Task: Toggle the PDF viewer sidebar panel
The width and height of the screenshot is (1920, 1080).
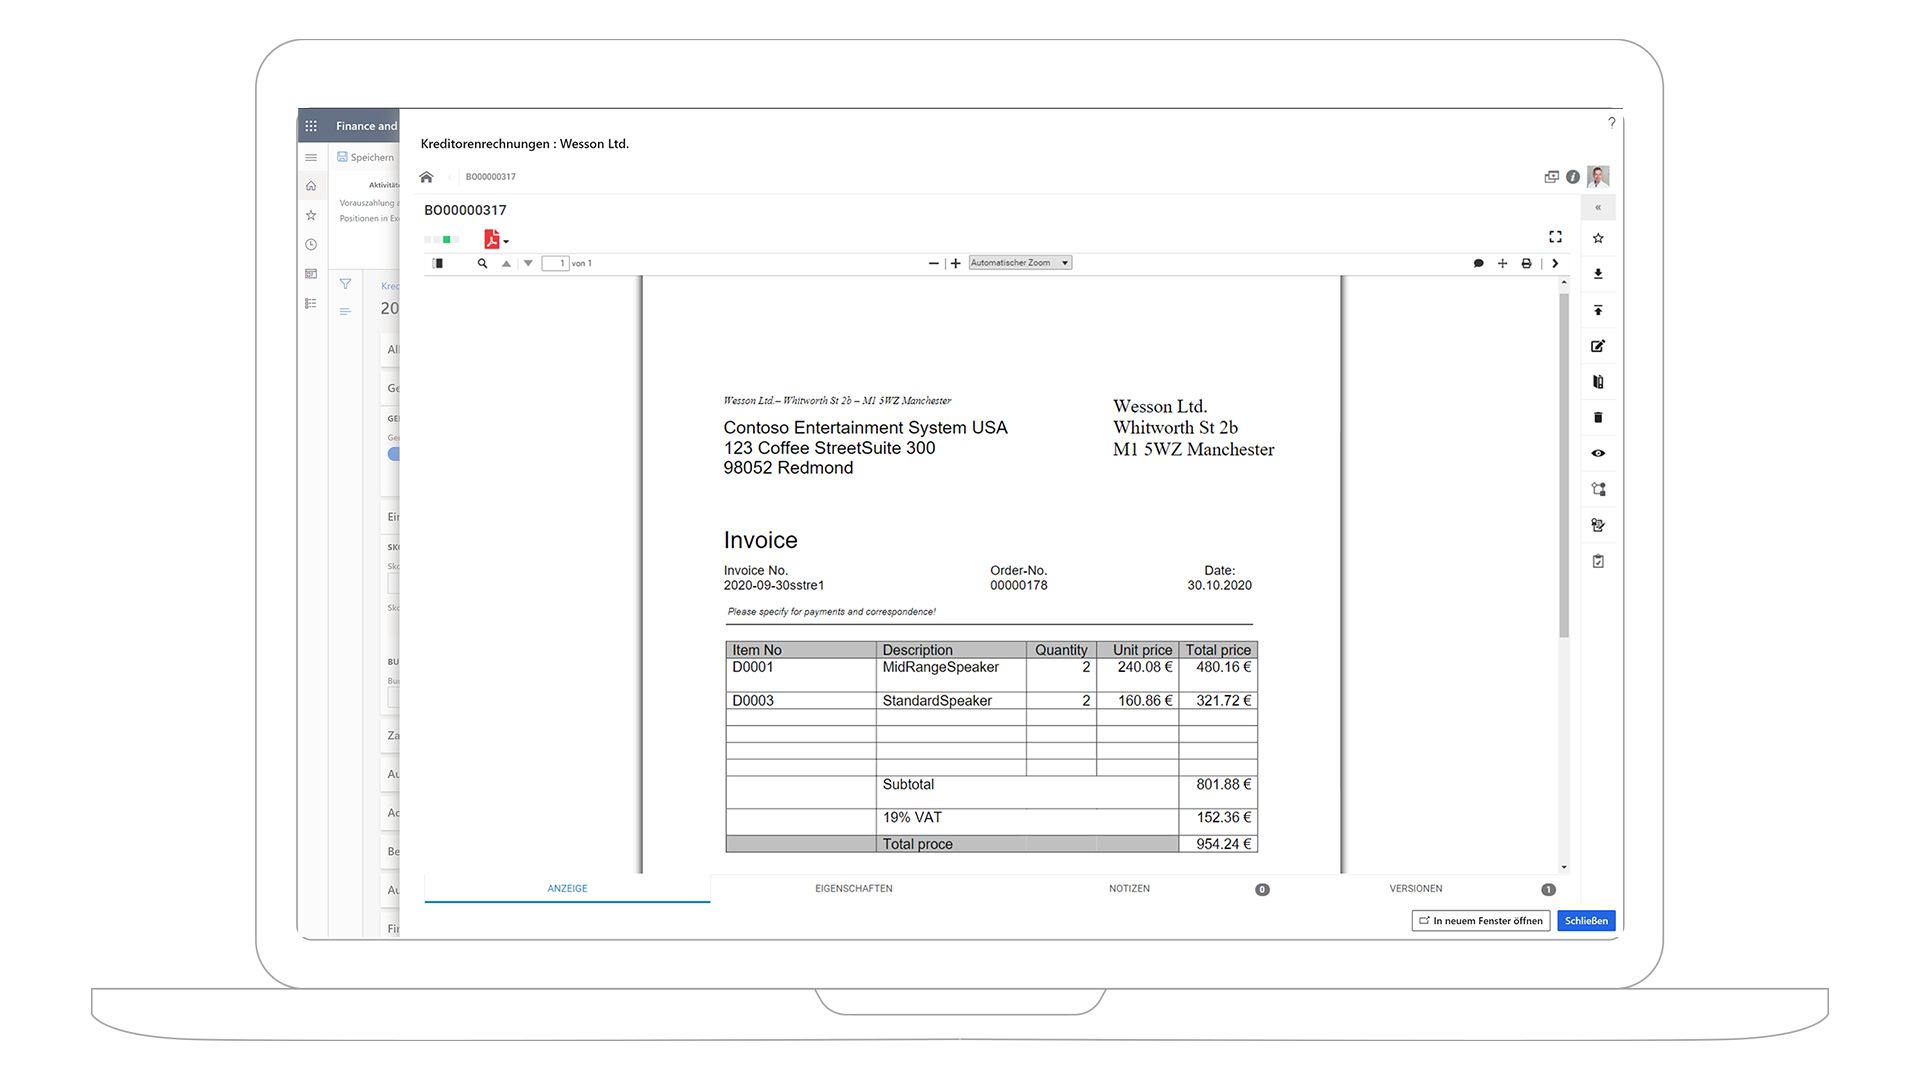Action: 437,263
